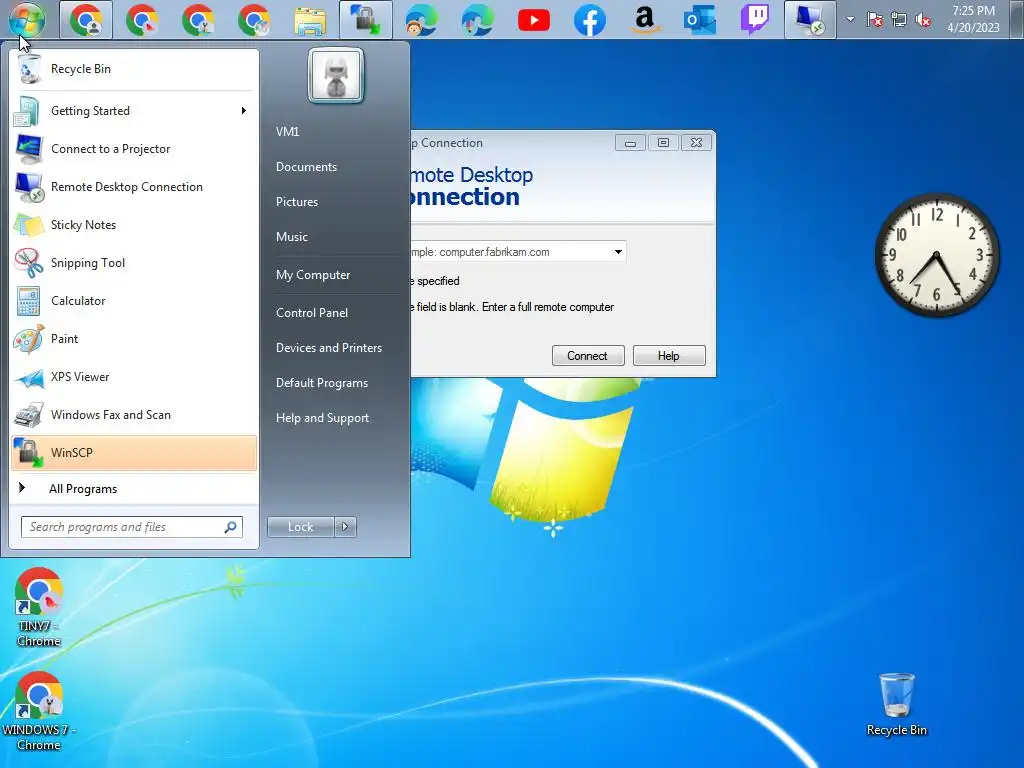Screen dimensions: 1024x768
Task: Open My Computer from Start menu
Action: 313,275
